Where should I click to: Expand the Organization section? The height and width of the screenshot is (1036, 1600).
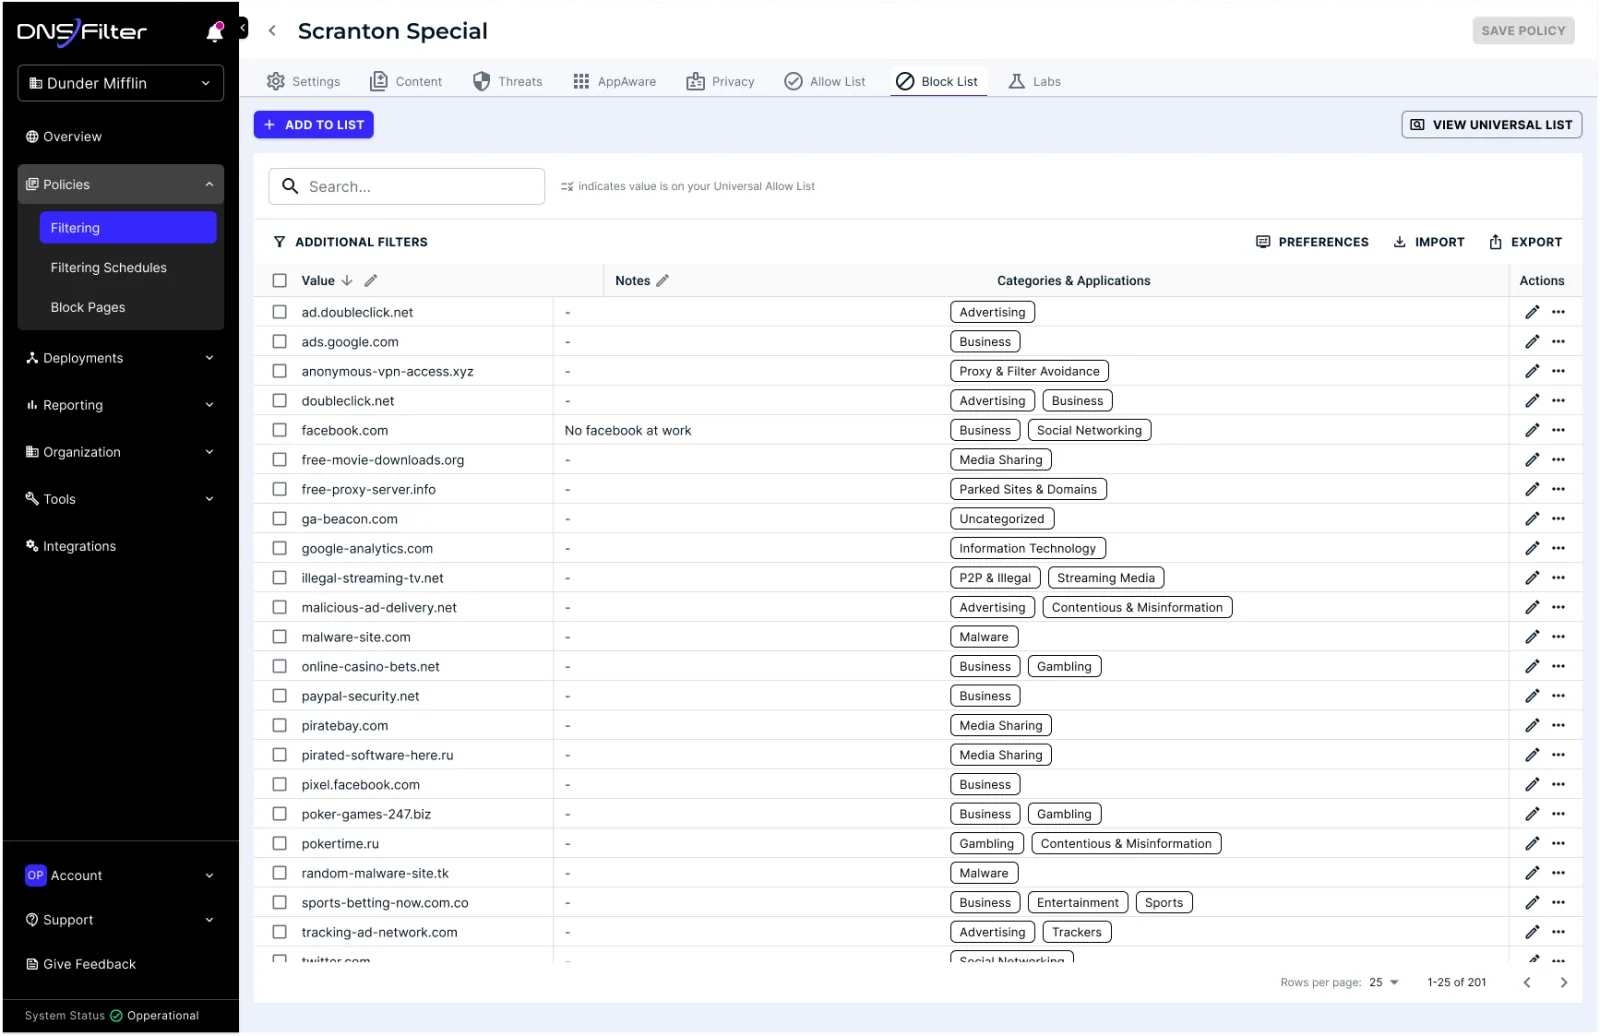click(x=120, y=452)
